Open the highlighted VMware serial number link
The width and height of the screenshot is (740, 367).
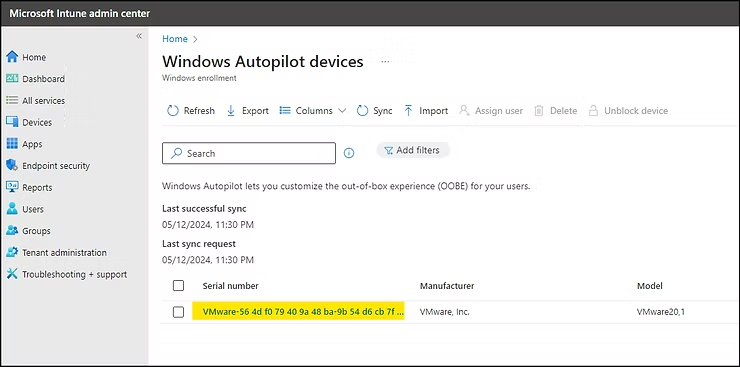tap(303, 312)
